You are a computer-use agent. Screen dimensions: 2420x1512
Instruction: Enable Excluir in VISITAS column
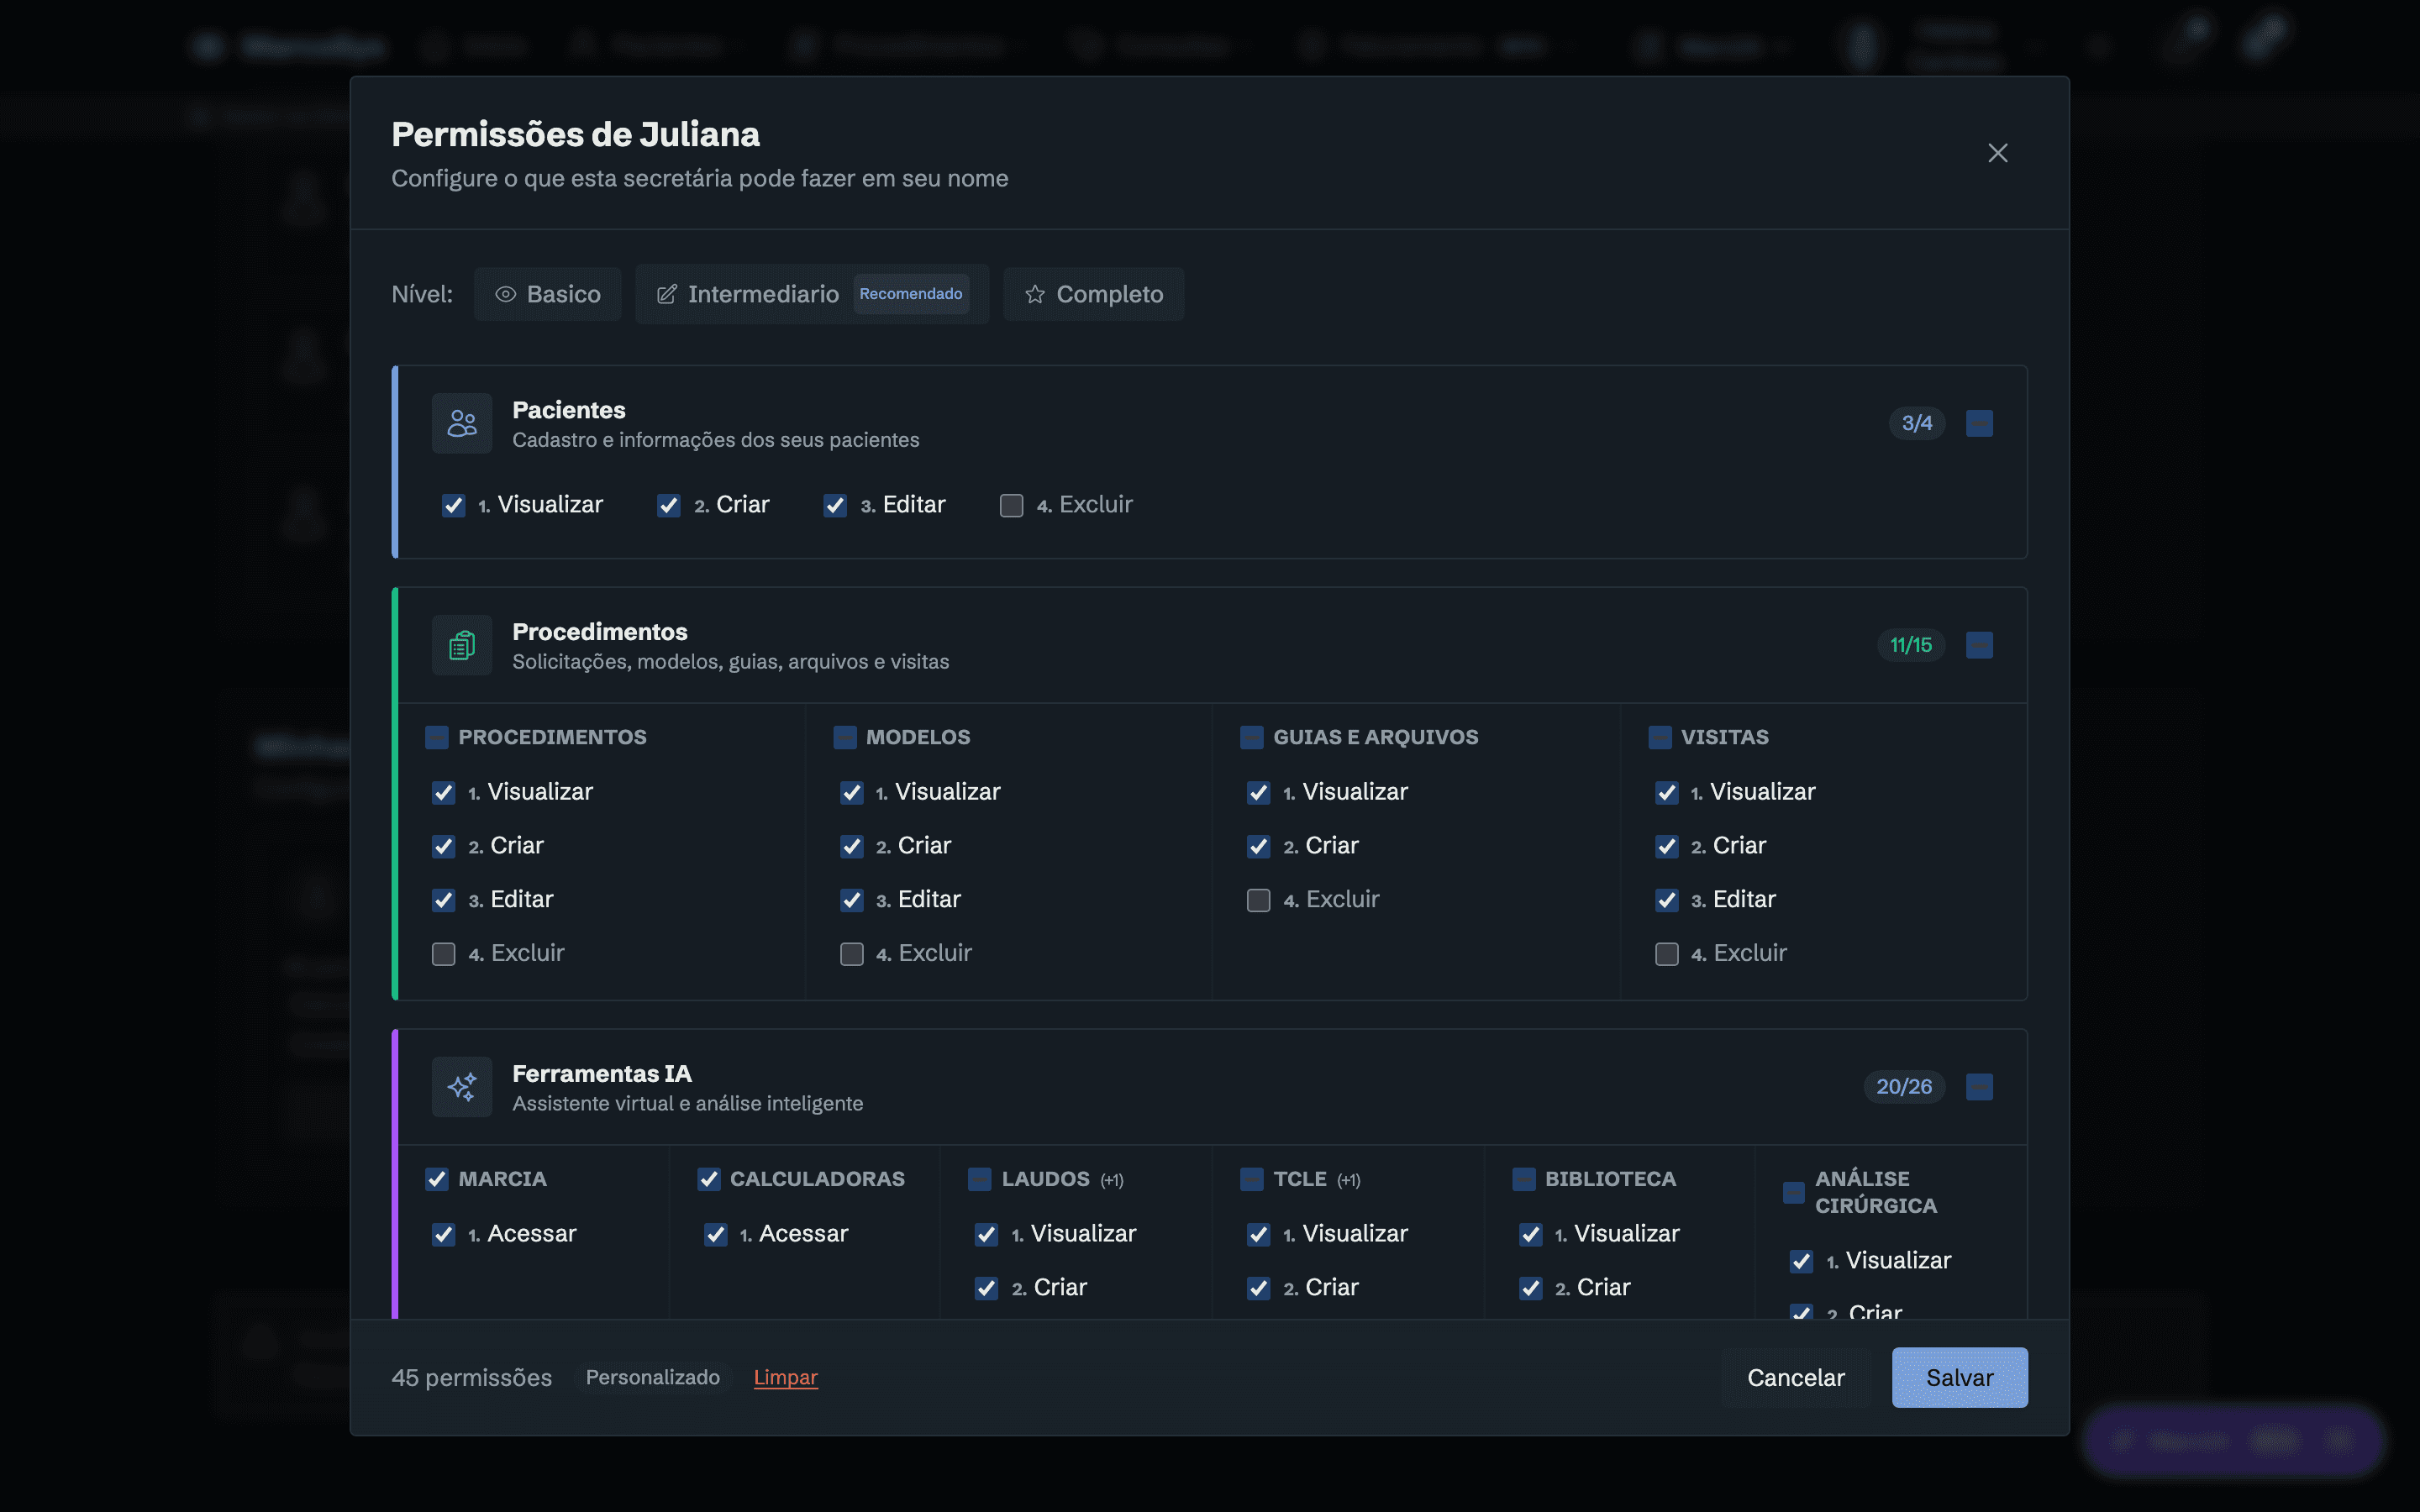(x=1667, y=954)
